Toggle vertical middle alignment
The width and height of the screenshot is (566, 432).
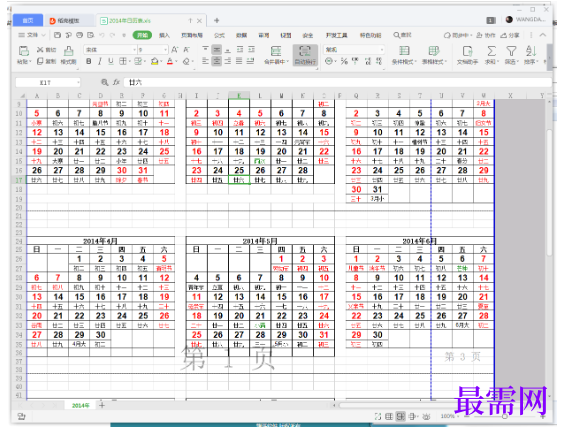coord(216,49)
